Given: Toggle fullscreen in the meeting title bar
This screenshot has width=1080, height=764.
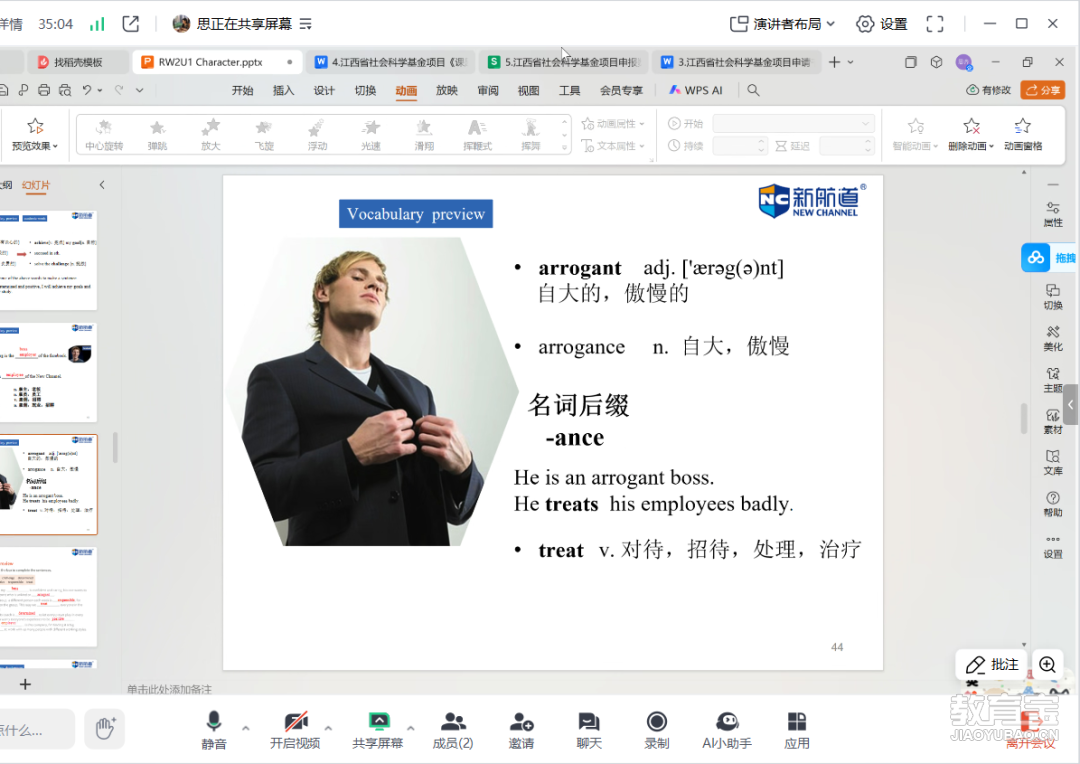Looking at the screenshot, I should [935, 24].
